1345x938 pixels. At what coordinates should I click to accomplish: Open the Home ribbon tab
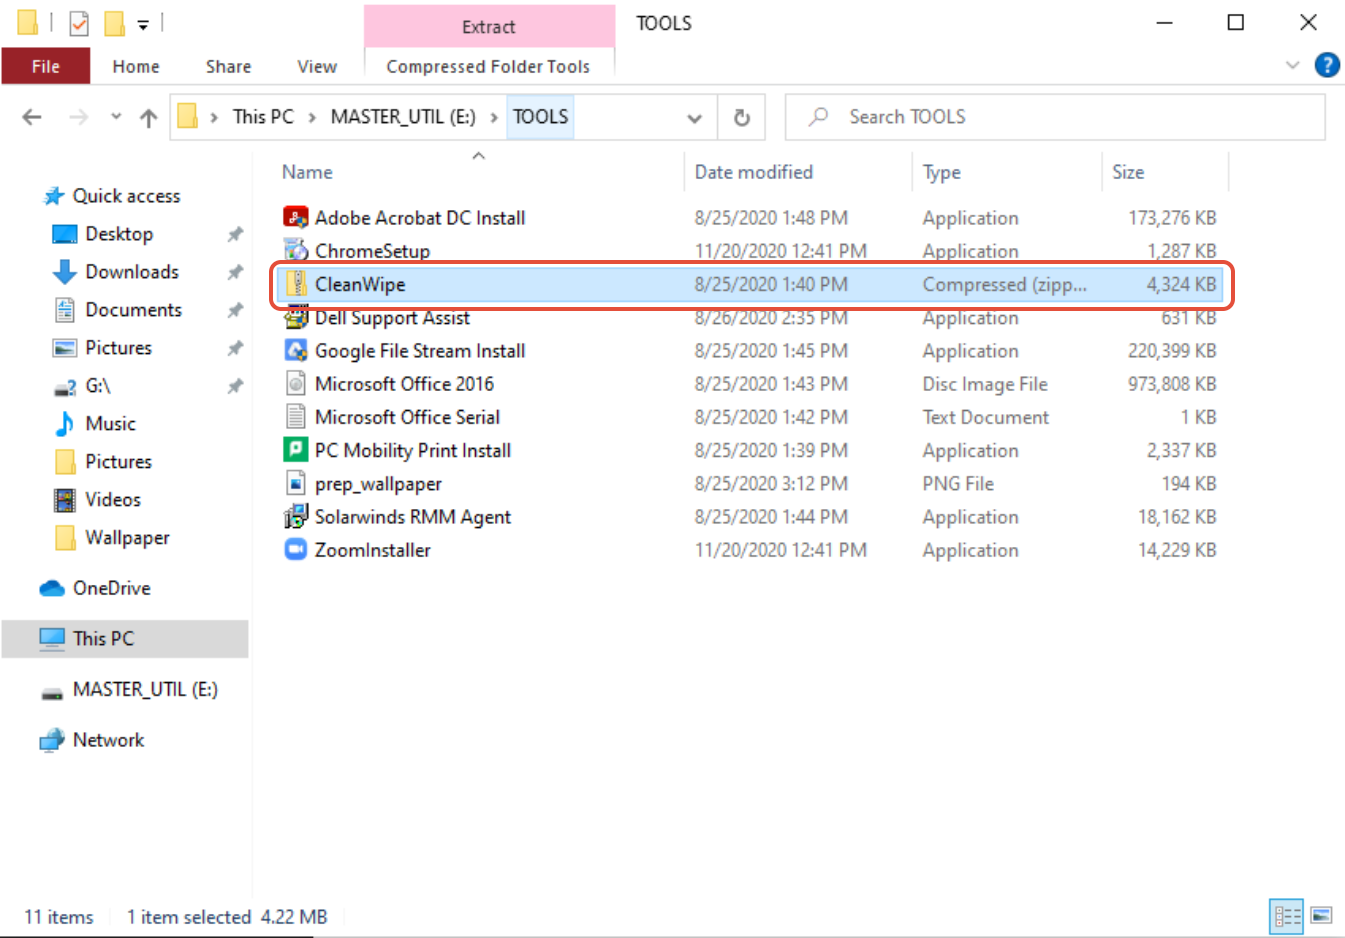(136, 66)
